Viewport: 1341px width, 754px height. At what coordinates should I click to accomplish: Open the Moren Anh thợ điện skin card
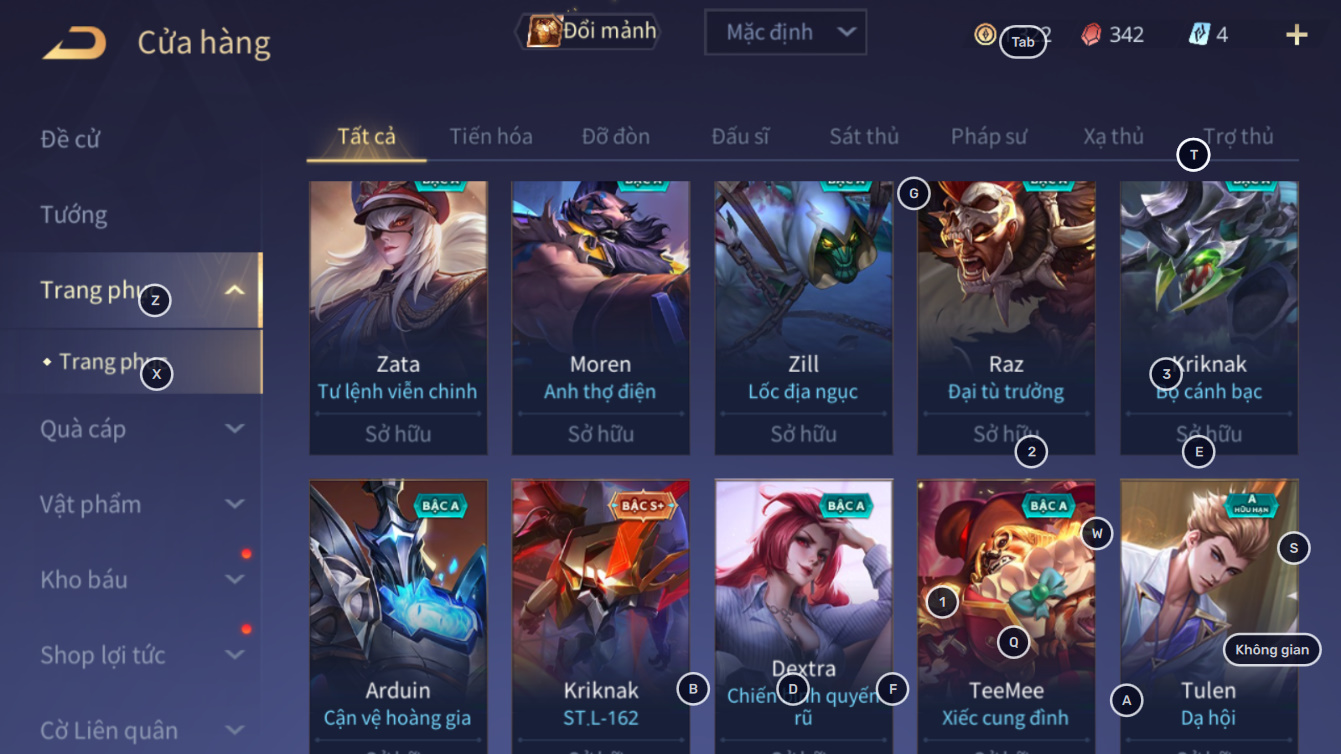[600, 318]
